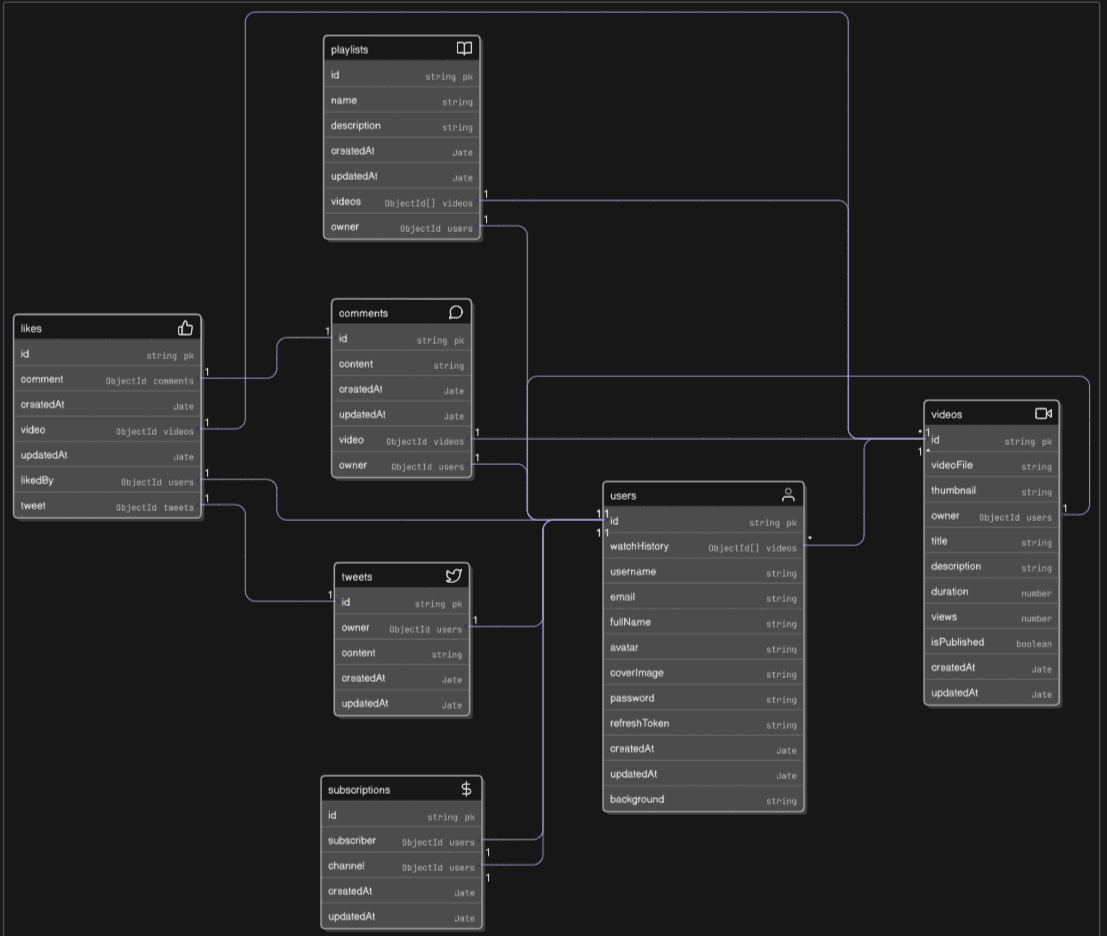Image resolution: width=1107 pixels, height=936 pixels.
Task: Click the content row in comments table
Action: [x=401, y=365]
